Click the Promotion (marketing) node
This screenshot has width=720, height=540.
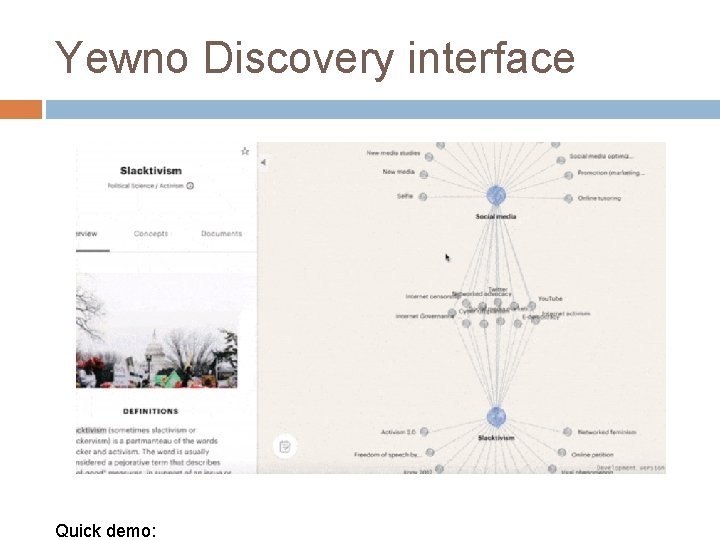click(568, 175)
